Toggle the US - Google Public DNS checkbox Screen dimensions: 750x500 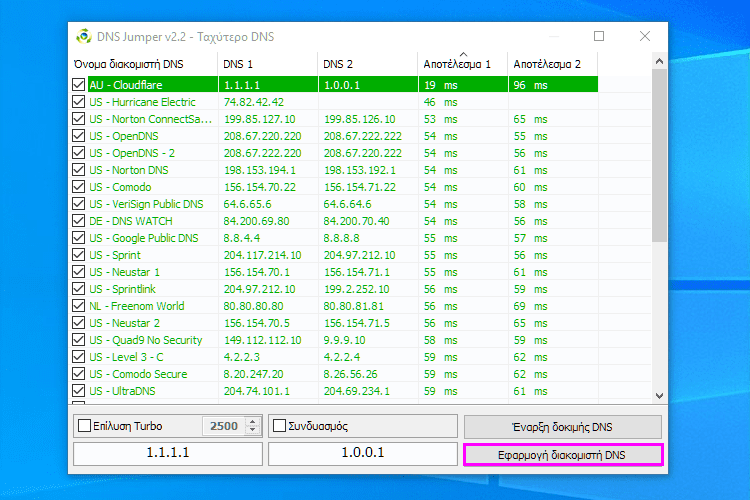click(x=78, y=238)
